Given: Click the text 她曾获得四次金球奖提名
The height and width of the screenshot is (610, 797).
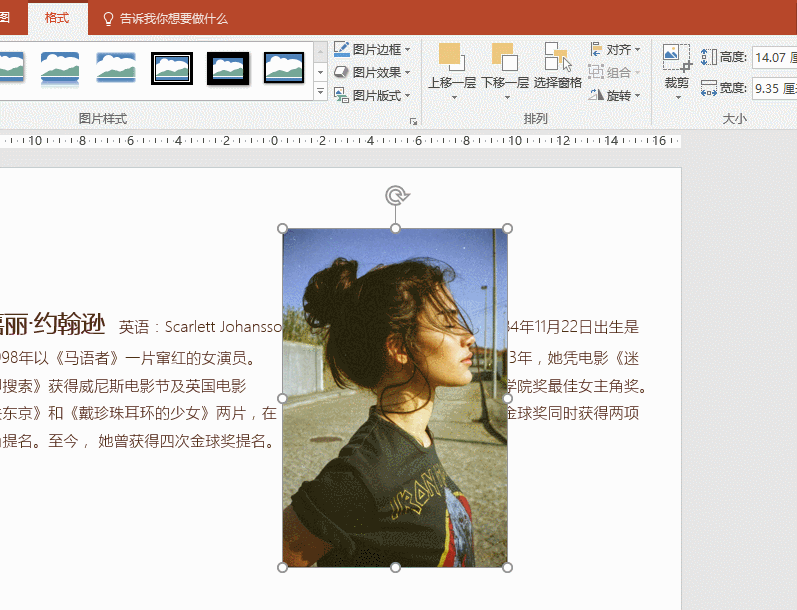Looking at the screenshot, I should click(181, 441).
